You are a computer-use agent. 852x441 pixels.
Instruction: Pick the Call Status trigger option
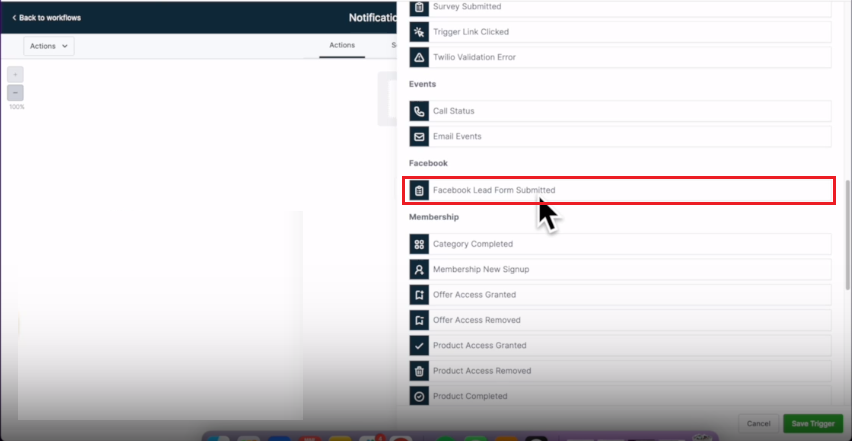(x=620, y=111)
